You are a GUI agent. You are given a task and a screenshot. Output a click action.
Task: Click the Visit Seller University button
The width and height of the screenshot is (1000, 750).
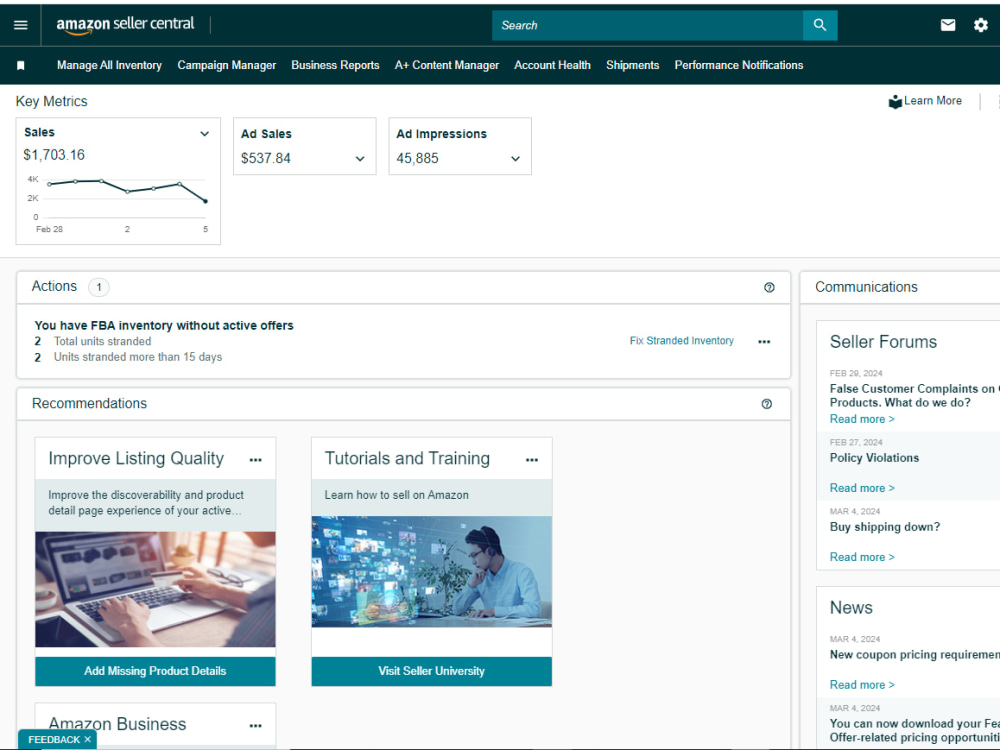click(432, 671)
